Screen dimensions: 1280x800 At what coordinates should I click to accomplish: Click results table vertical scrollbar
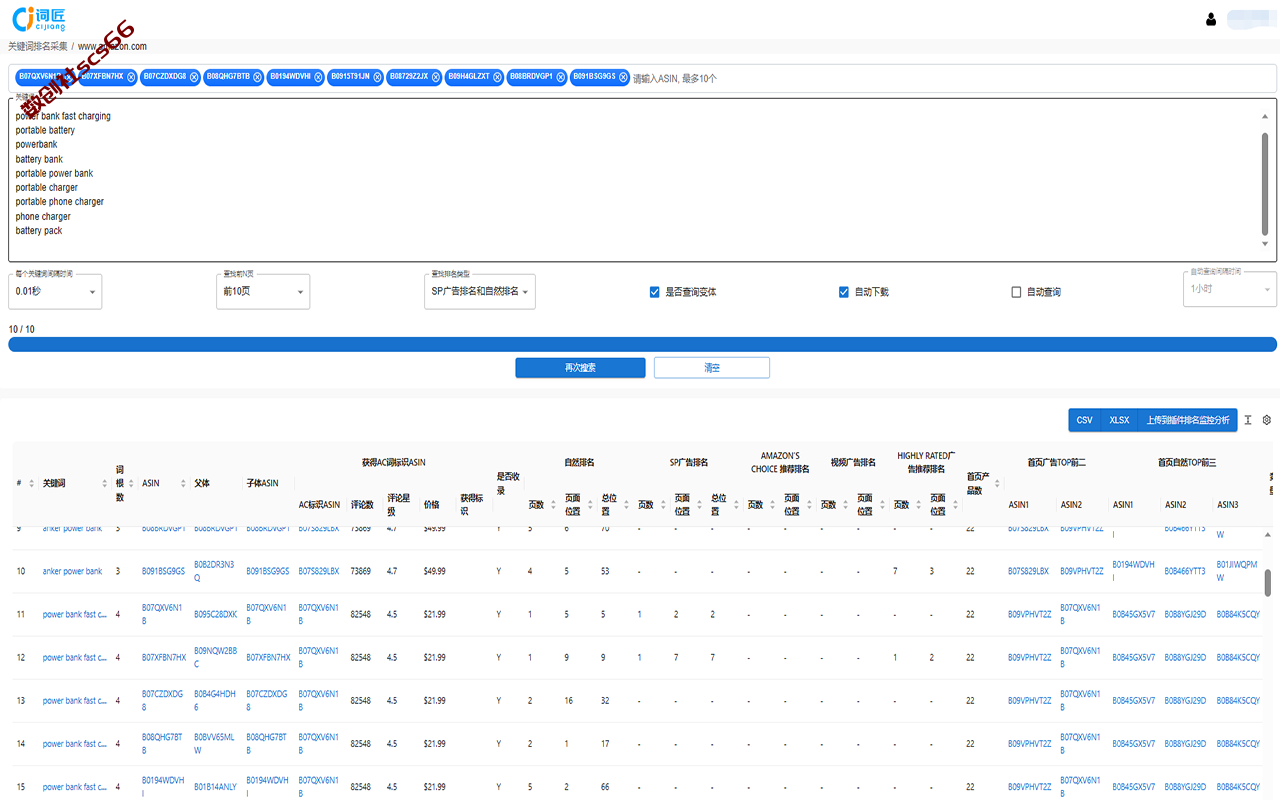1269,582
